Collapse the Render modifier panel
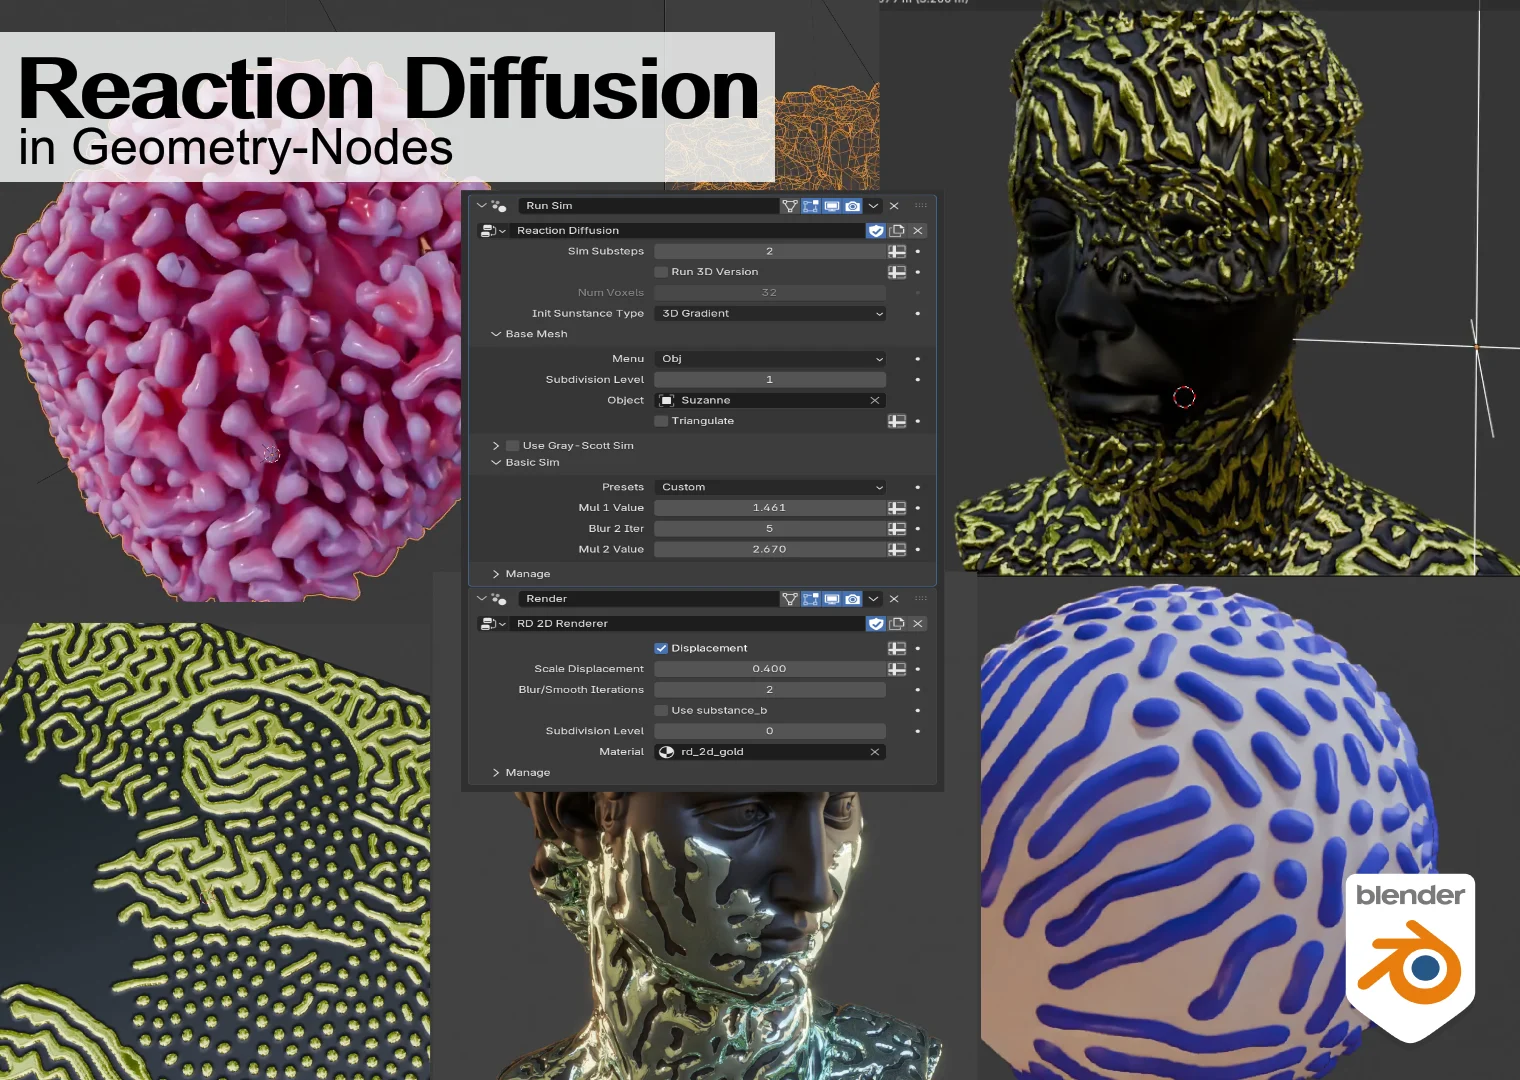 click(x=482, y=599)
